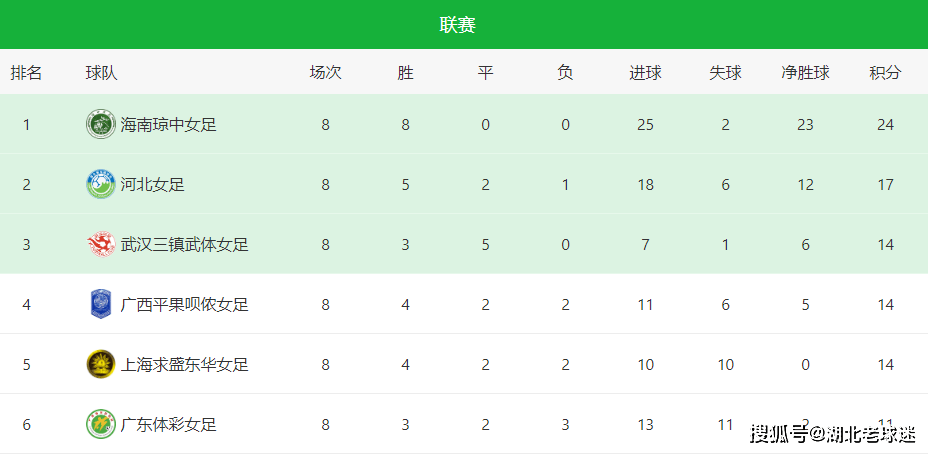The image size is (936, 454).
Task: Click the 海南琼中女足 team logo
Action: (100, 125)
